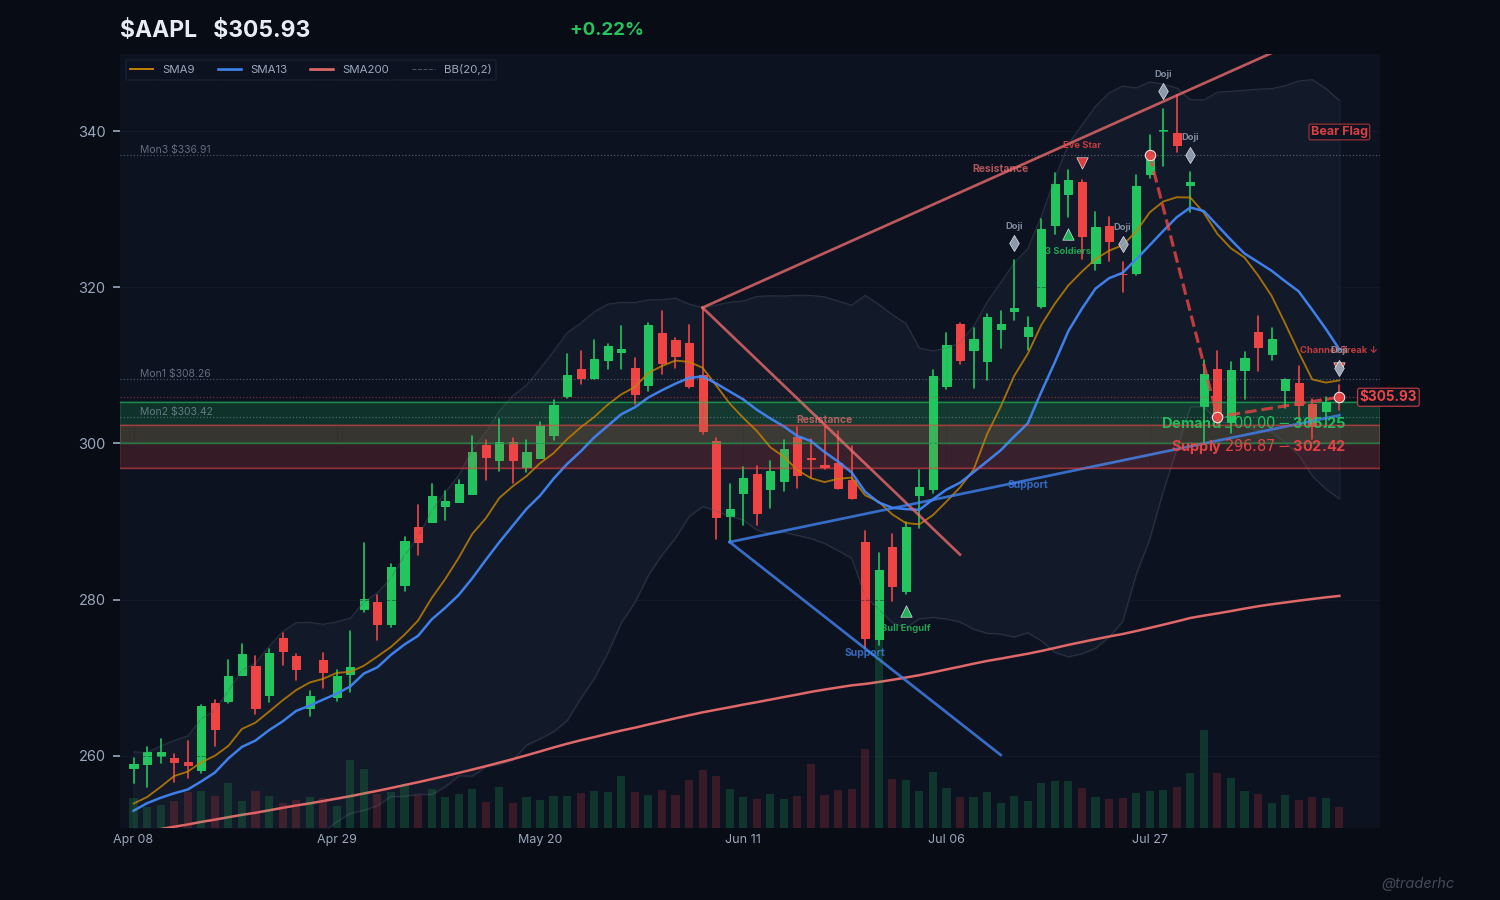Viewport: 1500px width, 900px height.
Task: Click the Resistance label on the upper channel line
Action: pos(1000,168)
